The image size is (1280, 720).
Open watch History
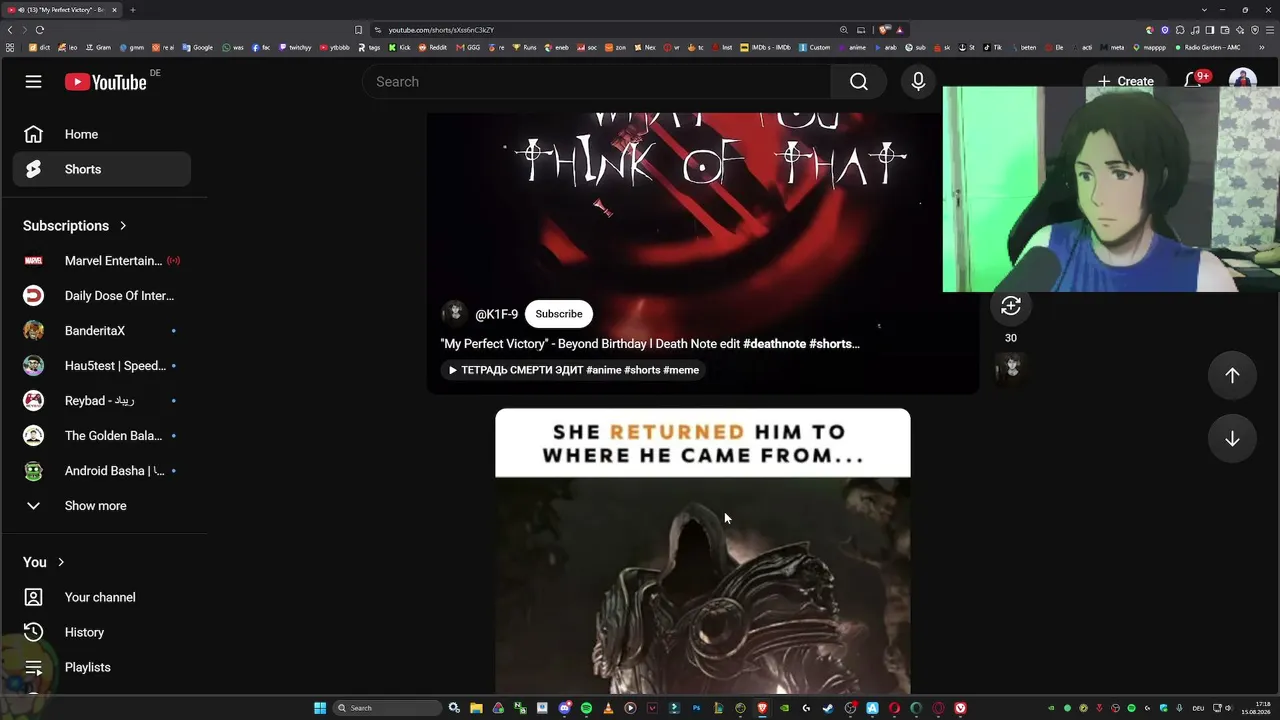click(x=101, y=632)
